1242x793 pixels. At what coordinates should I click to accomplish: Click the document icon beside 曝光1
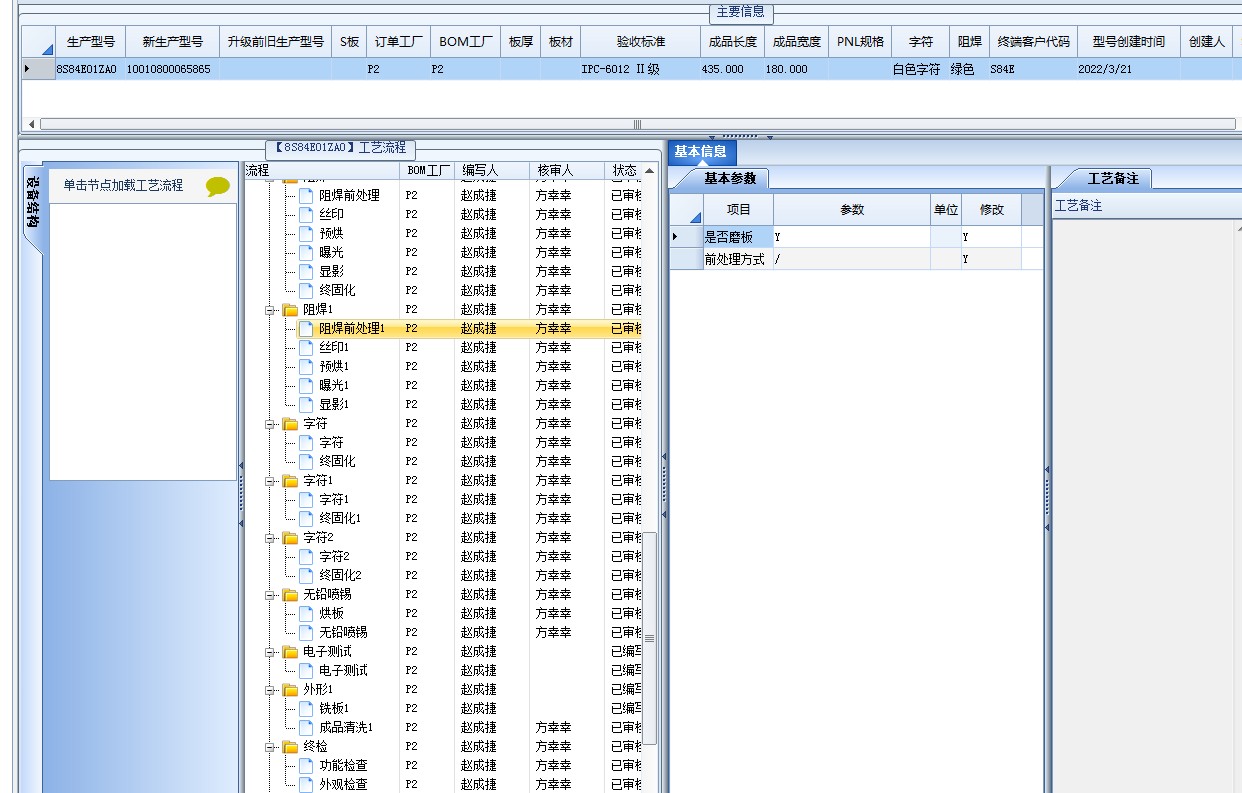(306, 385)
